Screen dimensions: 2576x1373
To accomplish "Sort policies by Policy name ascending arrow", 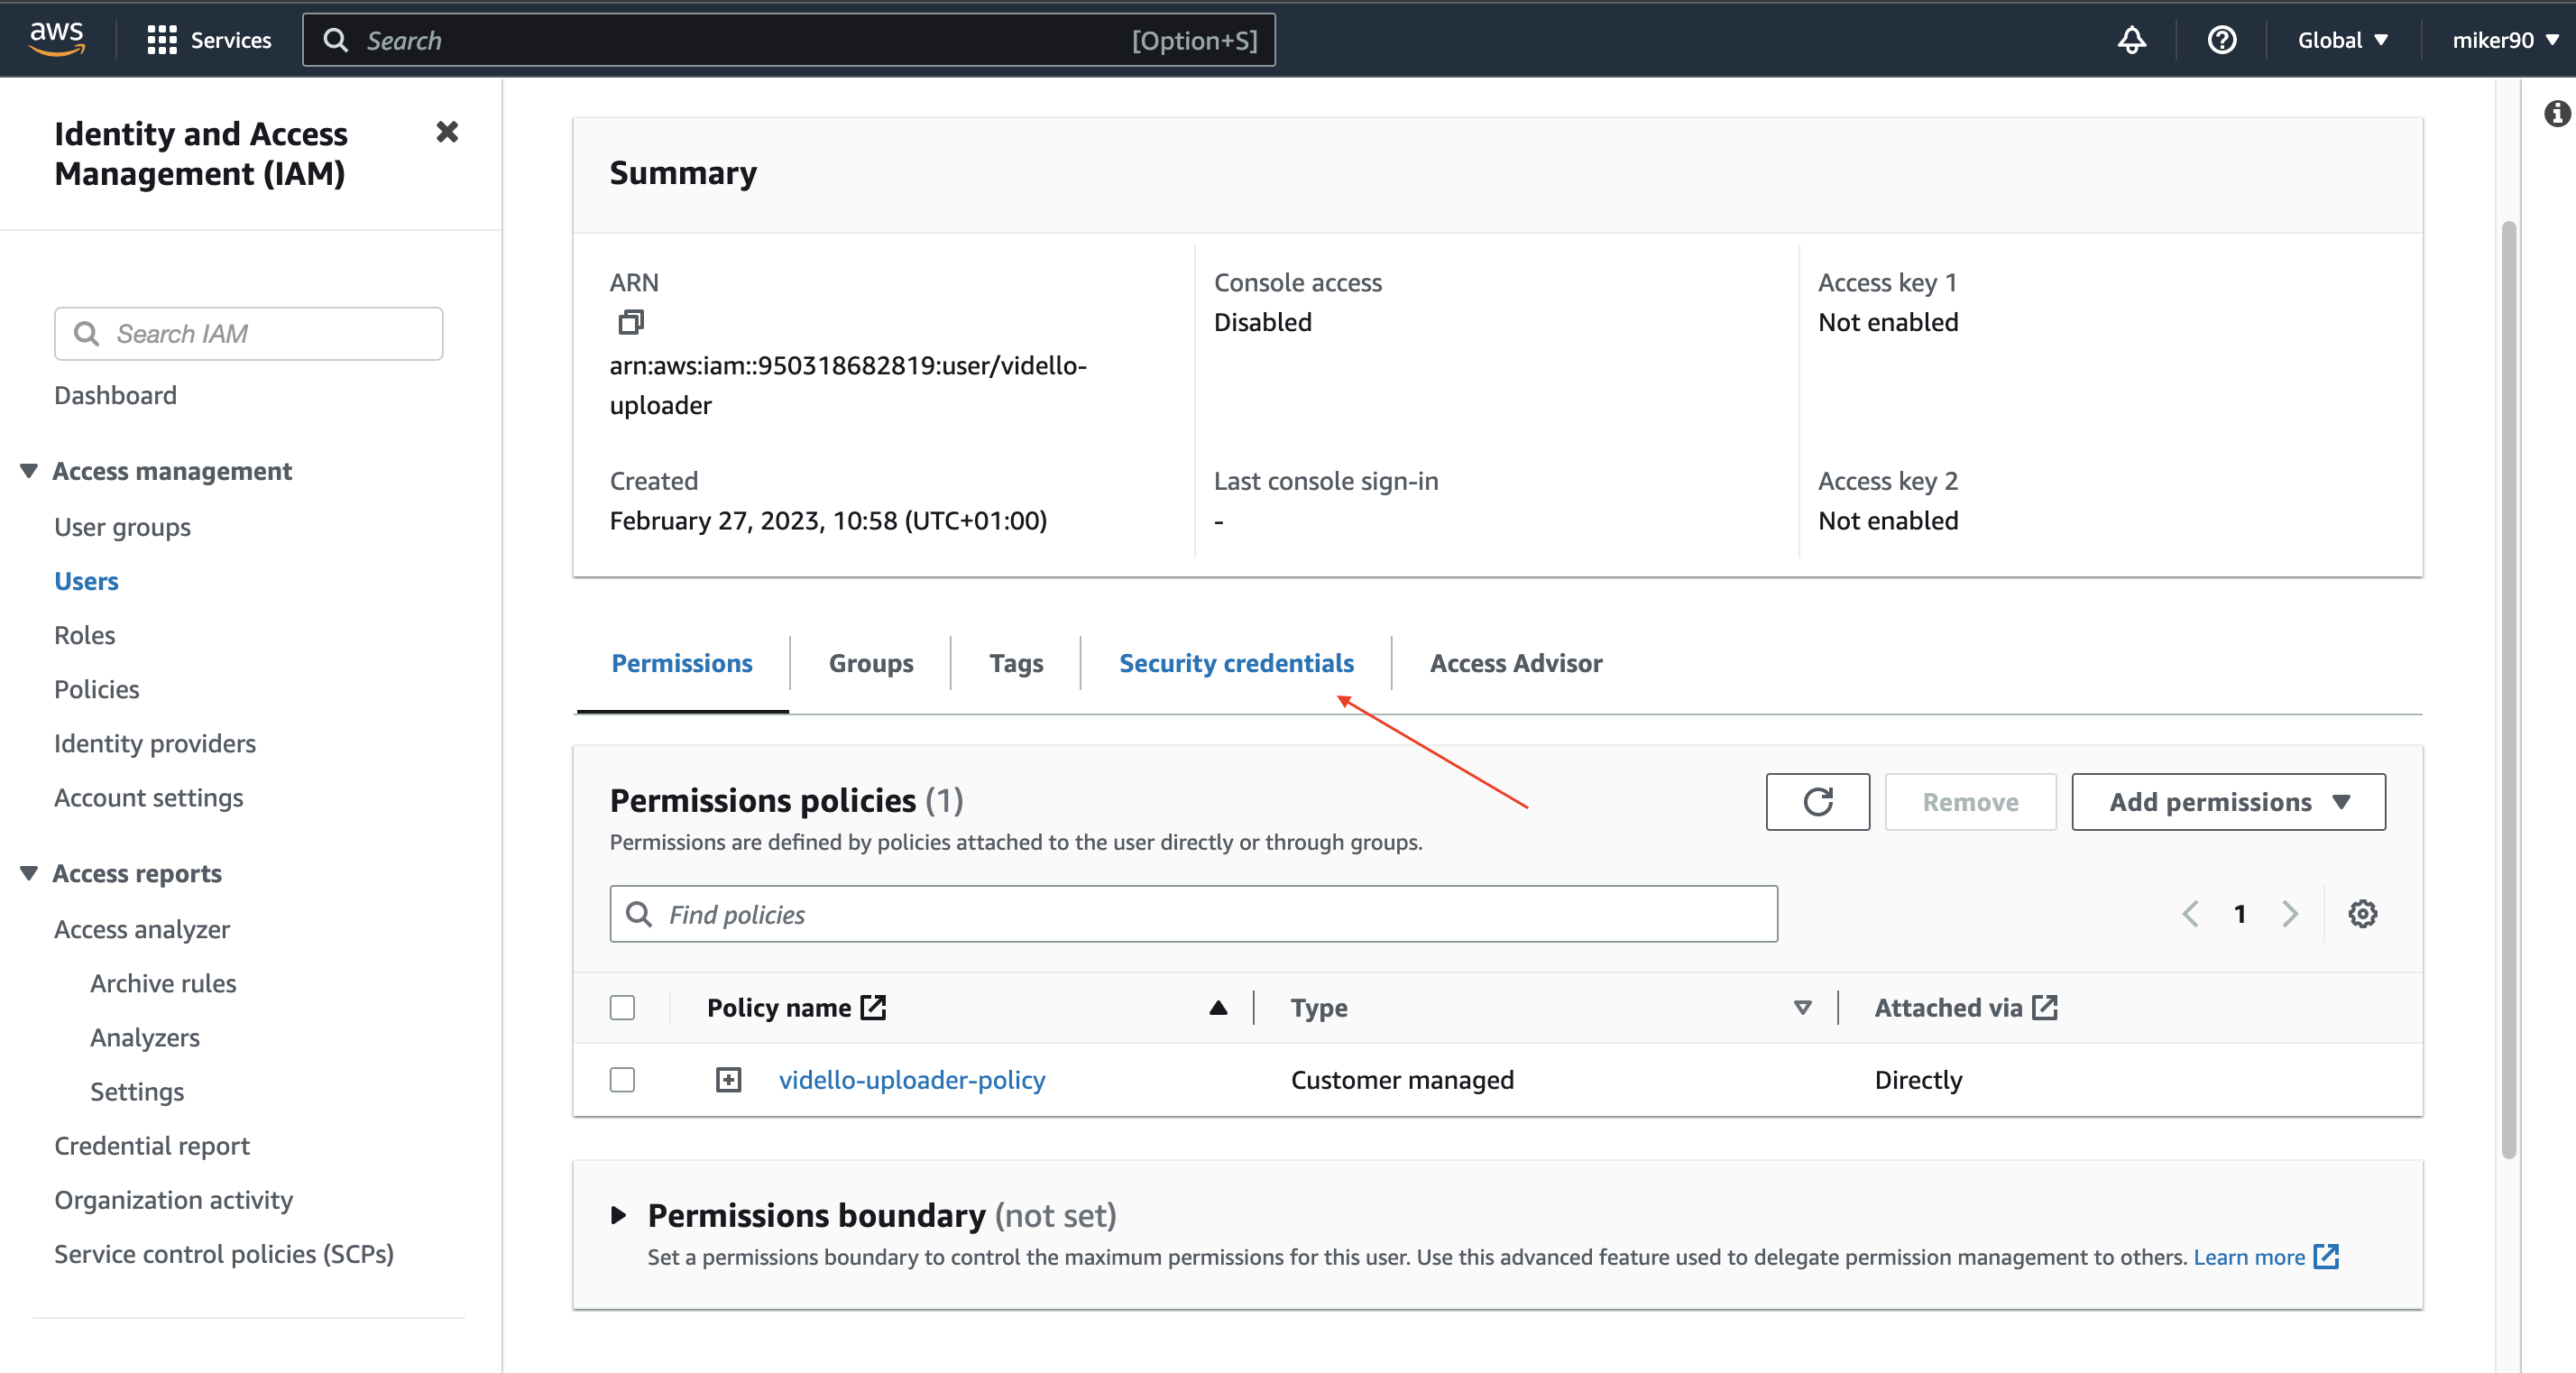I will pyautogui.click(x=1217, y=1007).
